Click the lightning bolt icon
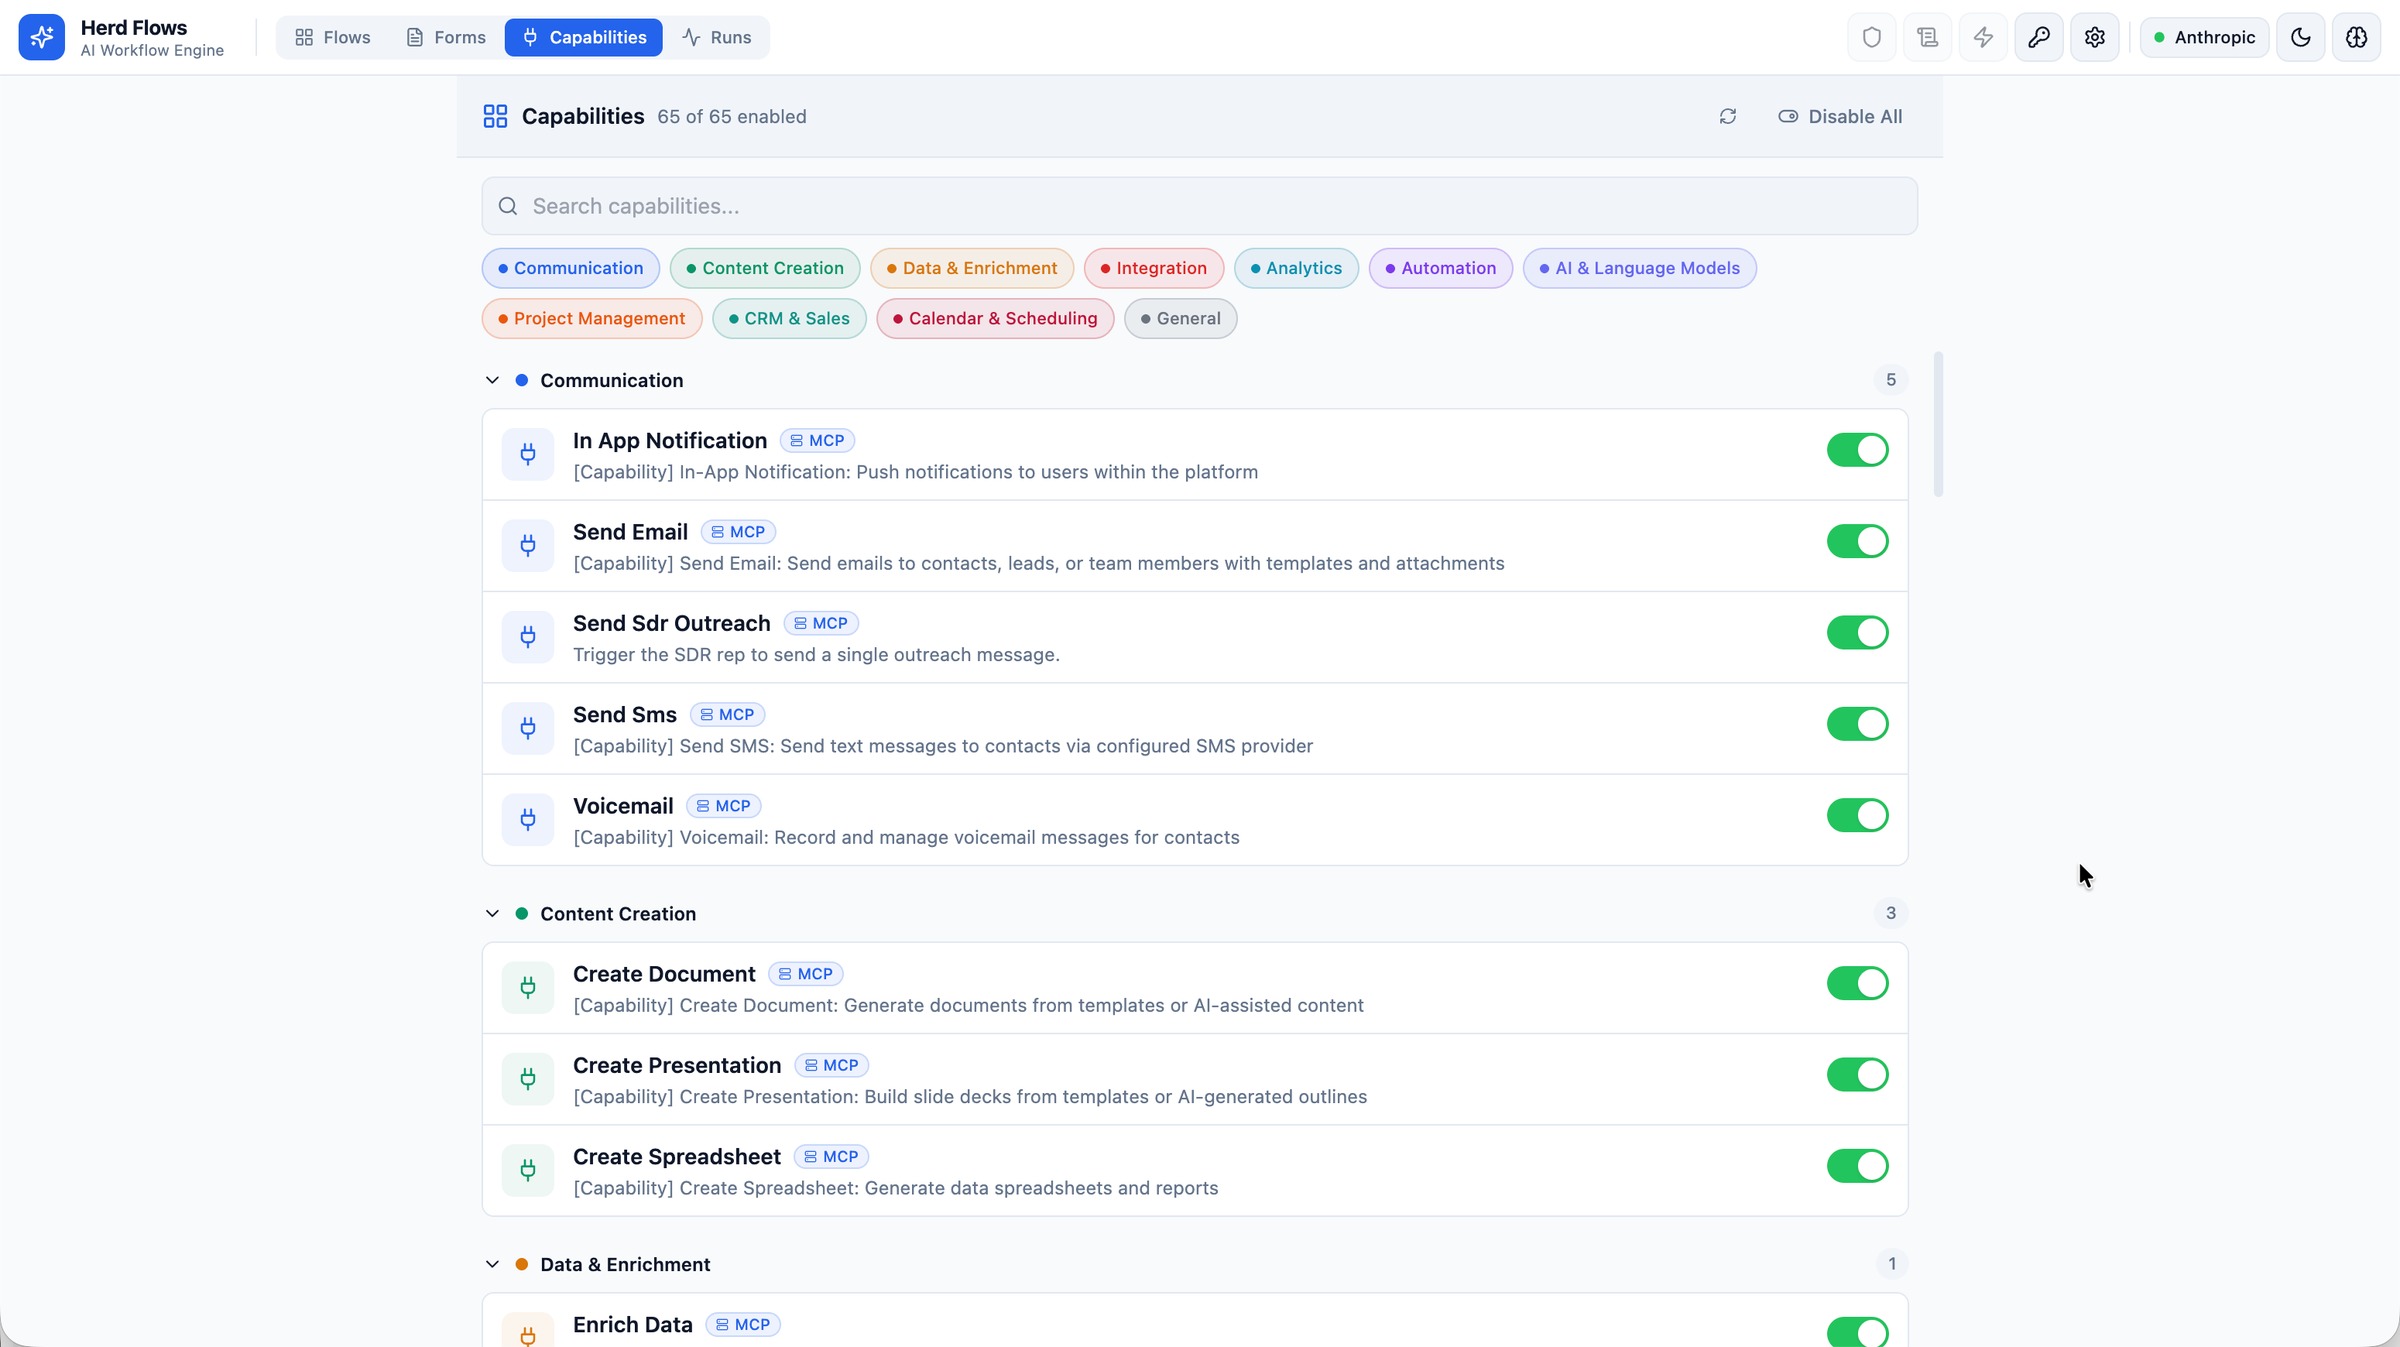This screenshot has width=2400, height=1347. click(1983, 37)
